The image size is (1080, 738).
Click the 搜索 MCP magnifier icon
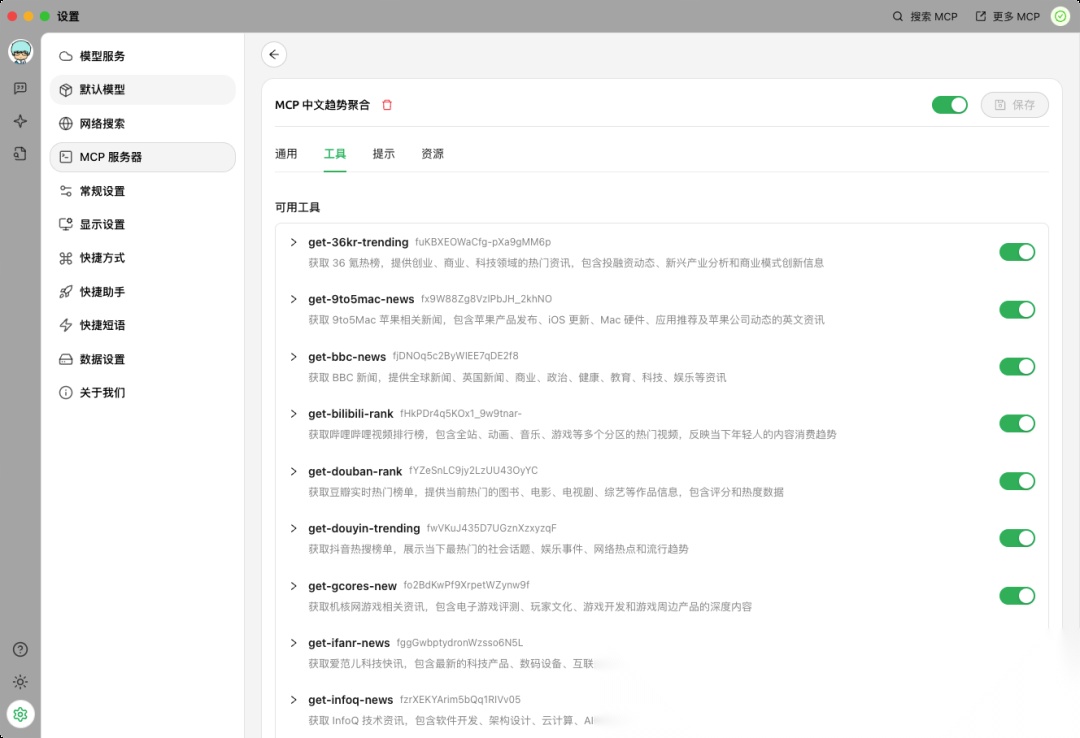coord(897,16)
